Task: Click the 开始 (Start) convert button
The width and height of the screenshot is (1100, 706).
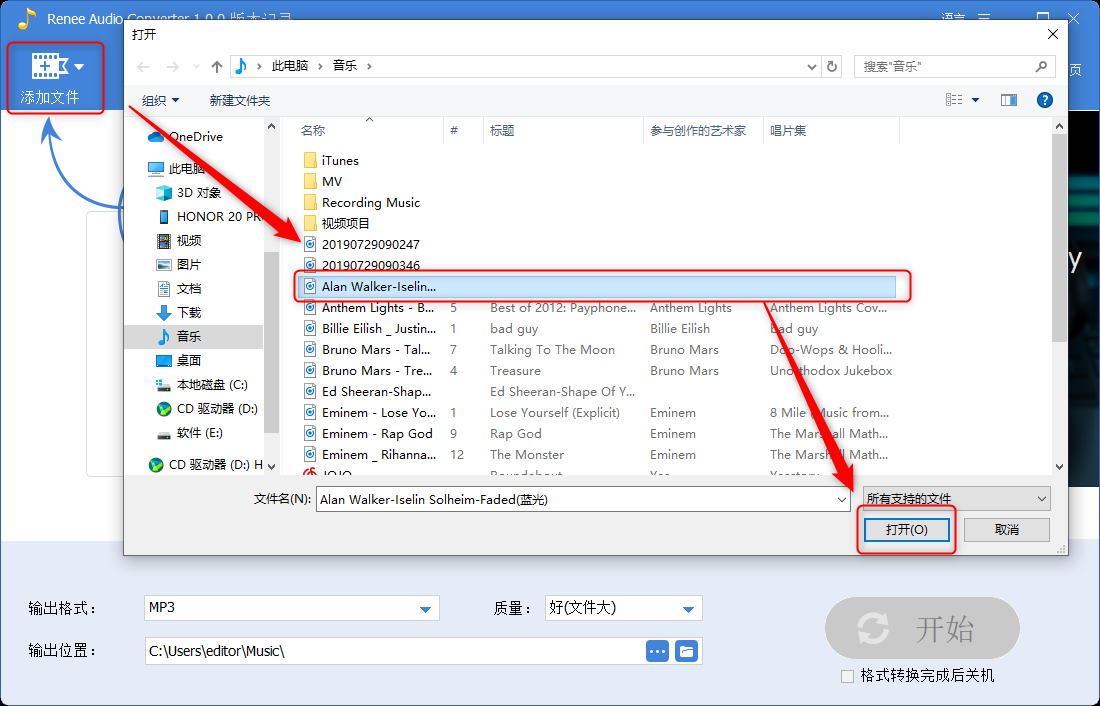Action: (922, 628)
